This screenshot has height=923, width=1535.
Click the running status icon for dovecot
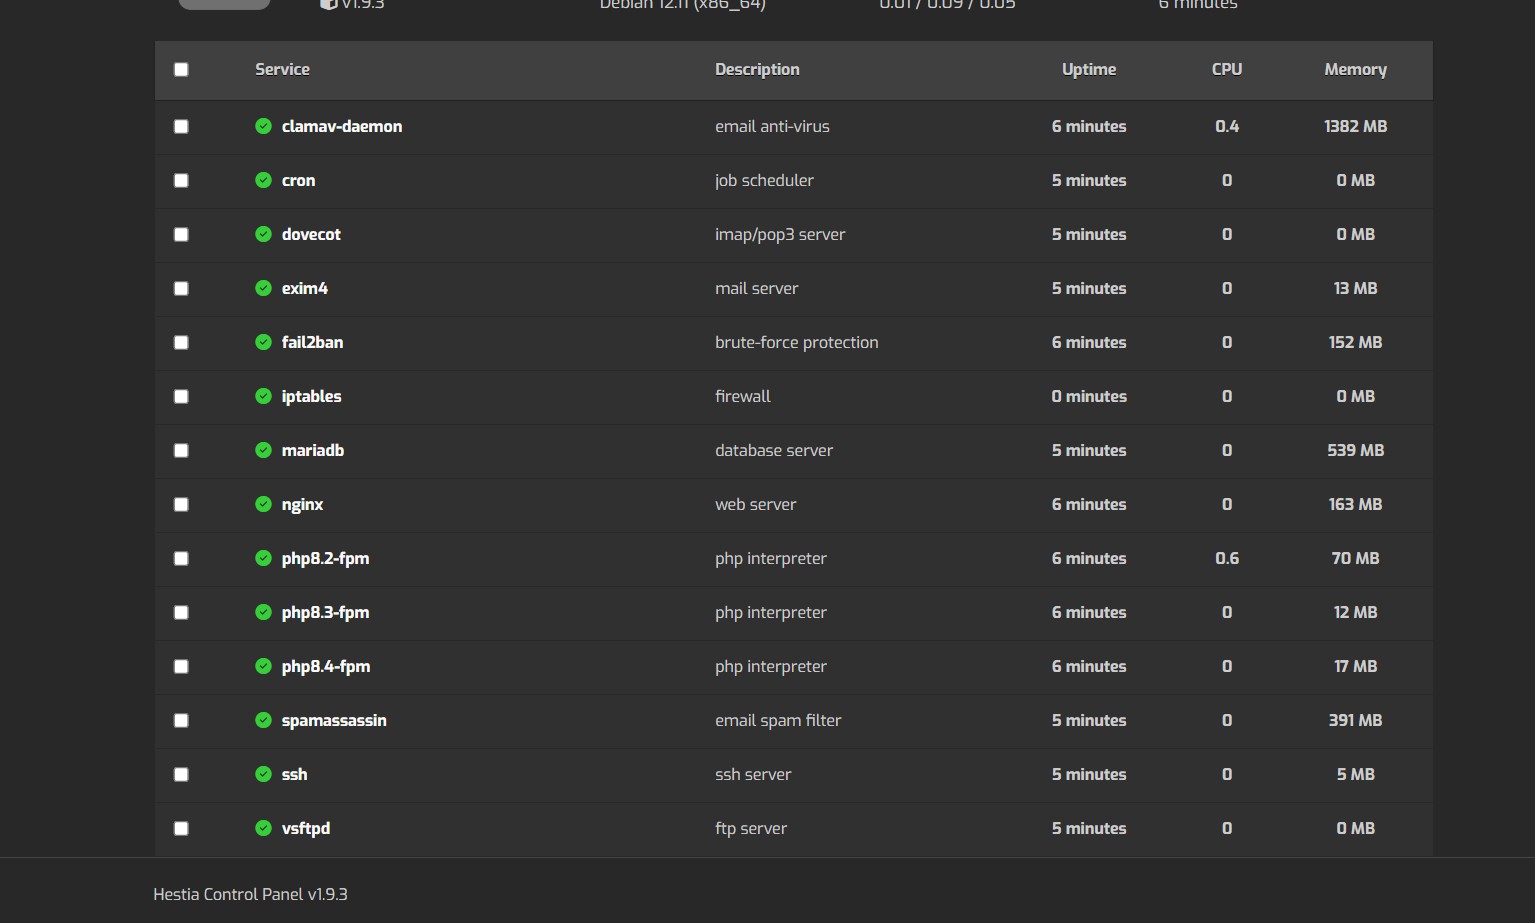(x=263, y=234)
